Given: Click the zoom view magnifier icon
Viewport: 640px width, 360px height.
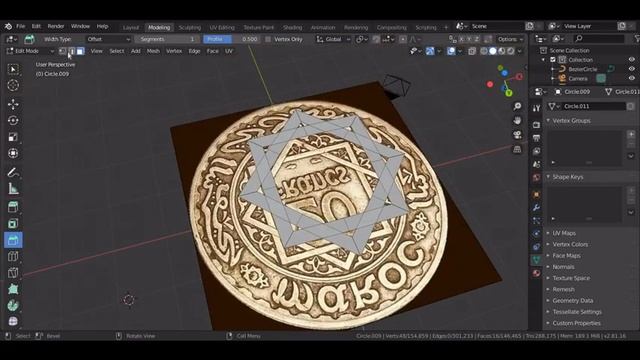Looking at the screenshot, I should (x=518, y=106).
